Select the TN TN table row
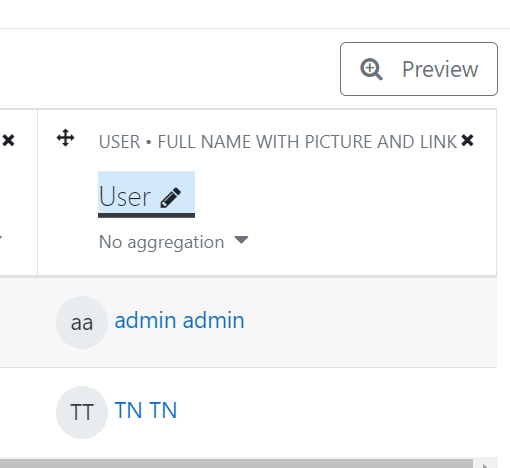510x468 pixels. click(248, 412)
